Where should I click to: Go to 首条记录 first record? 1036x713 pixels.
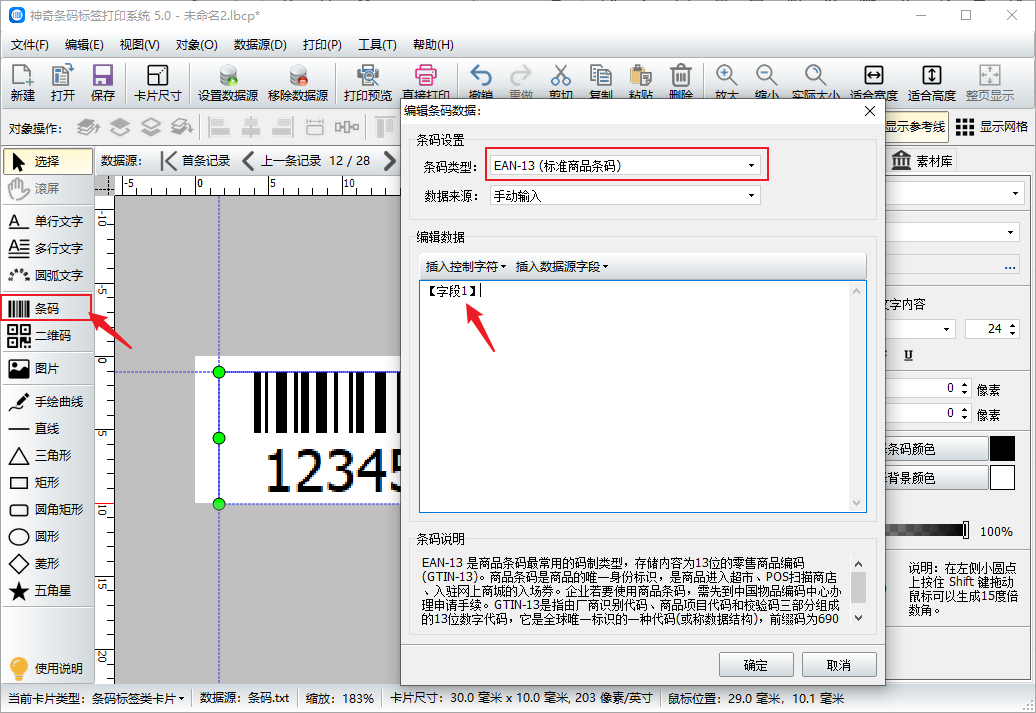click(196, 161)
